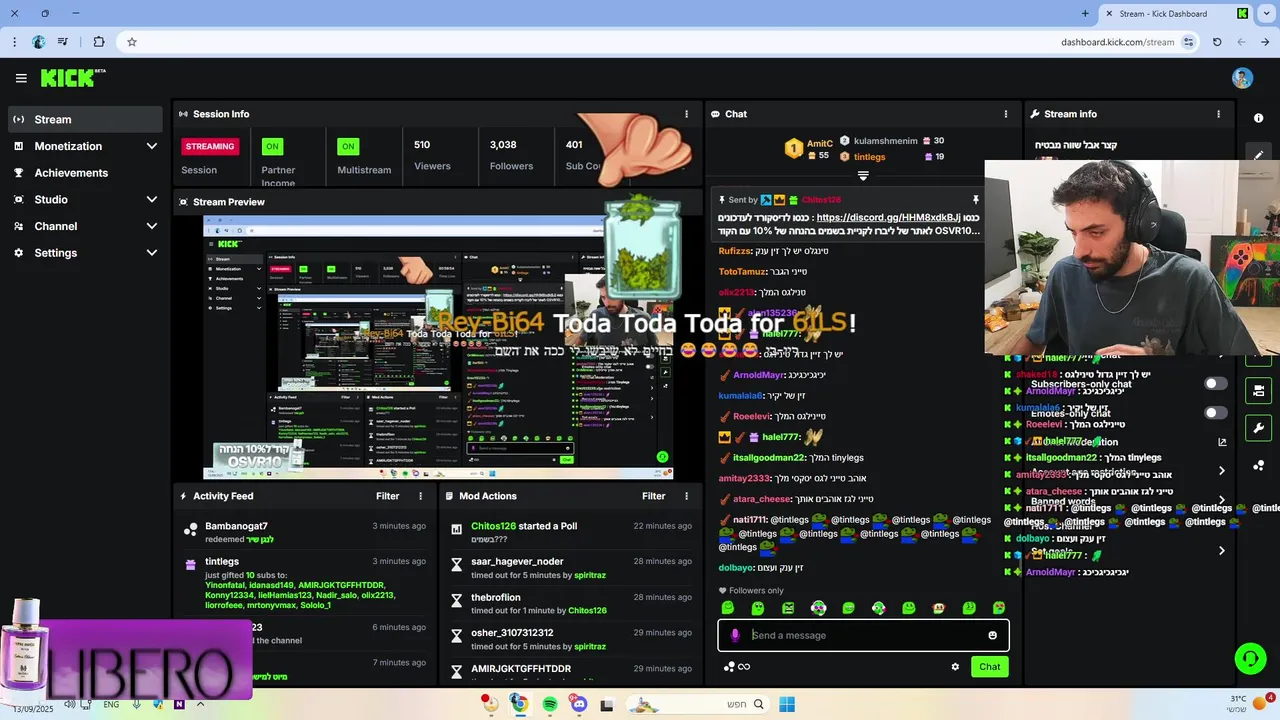Toggle the Multistream ON badge
Viewport: 1280px width, 720px height.
348,146
